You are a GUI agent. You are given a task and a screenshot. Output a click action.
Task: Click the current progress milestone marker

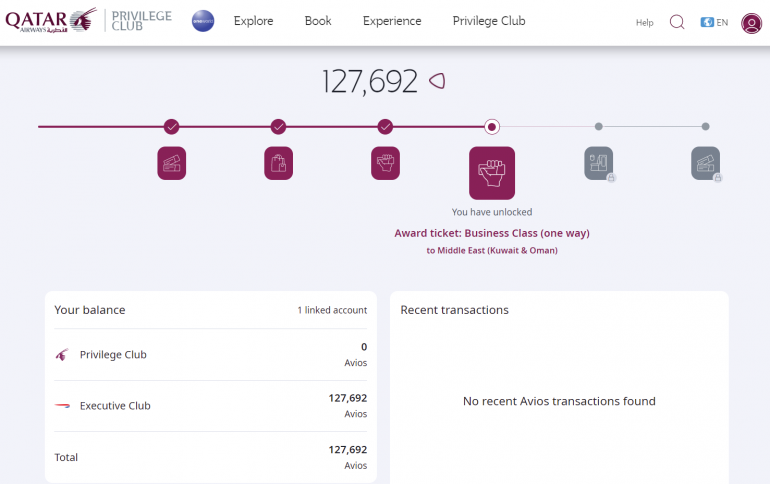click(492, 127)
